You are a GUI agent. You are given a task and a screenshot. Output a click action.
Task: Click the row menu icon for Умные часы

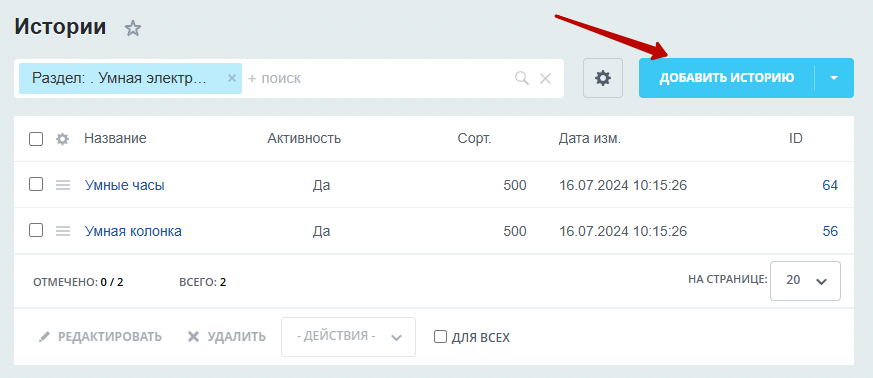63,185
